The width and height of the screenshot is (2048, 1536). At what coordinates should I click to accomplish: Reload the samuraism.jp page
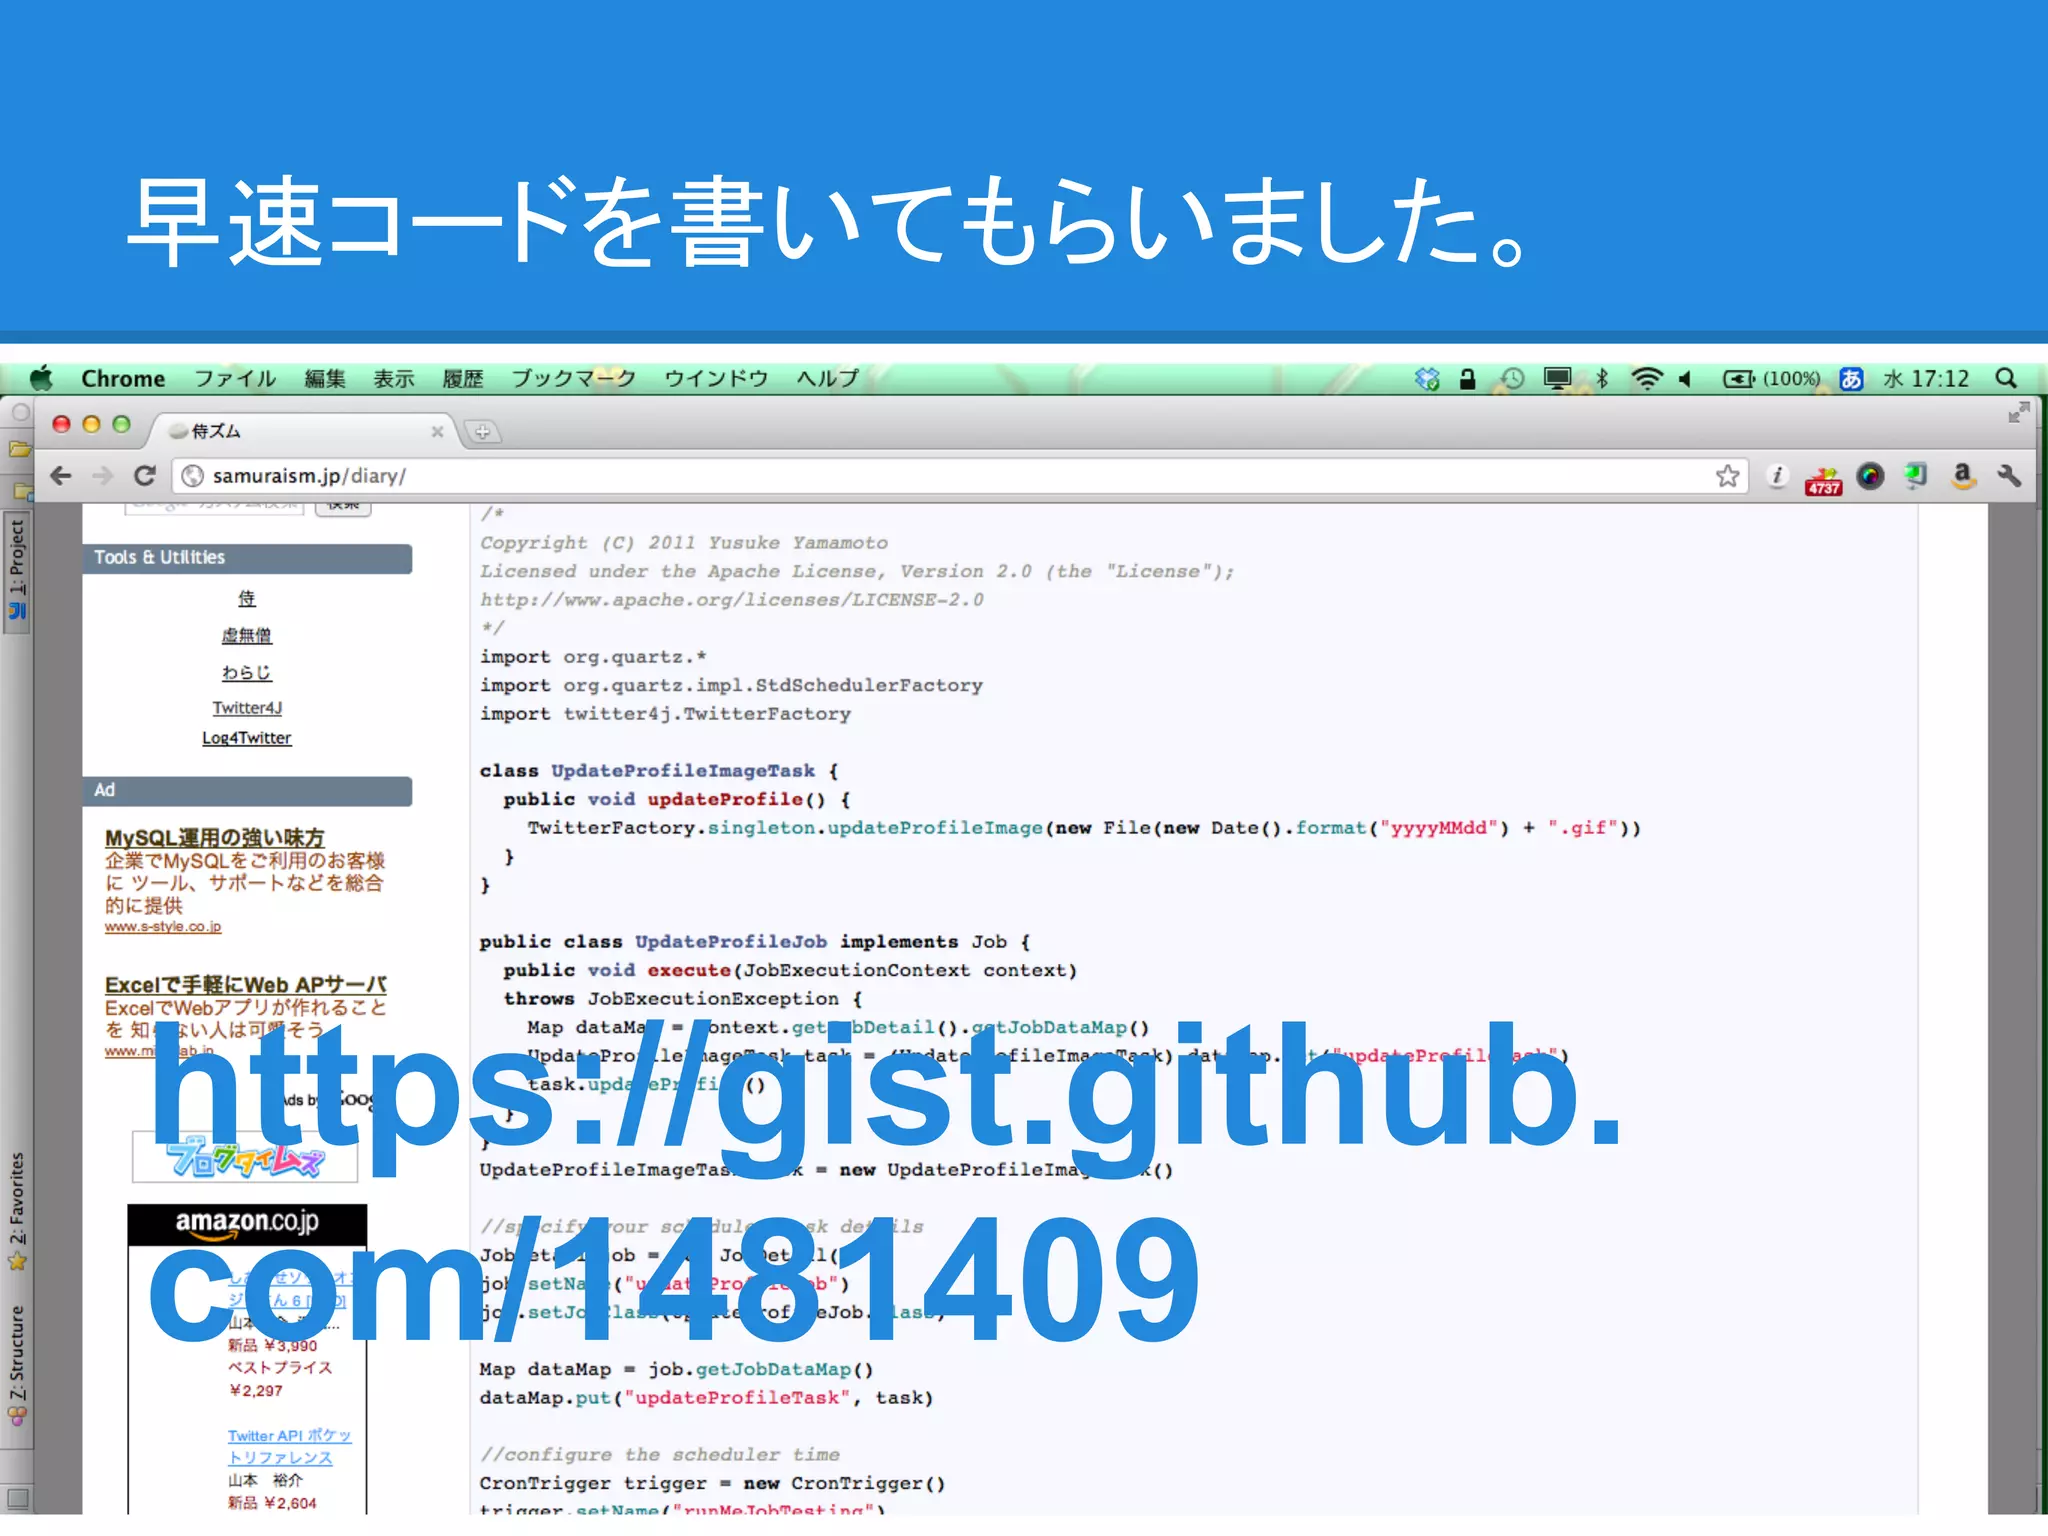pos(145,476)
